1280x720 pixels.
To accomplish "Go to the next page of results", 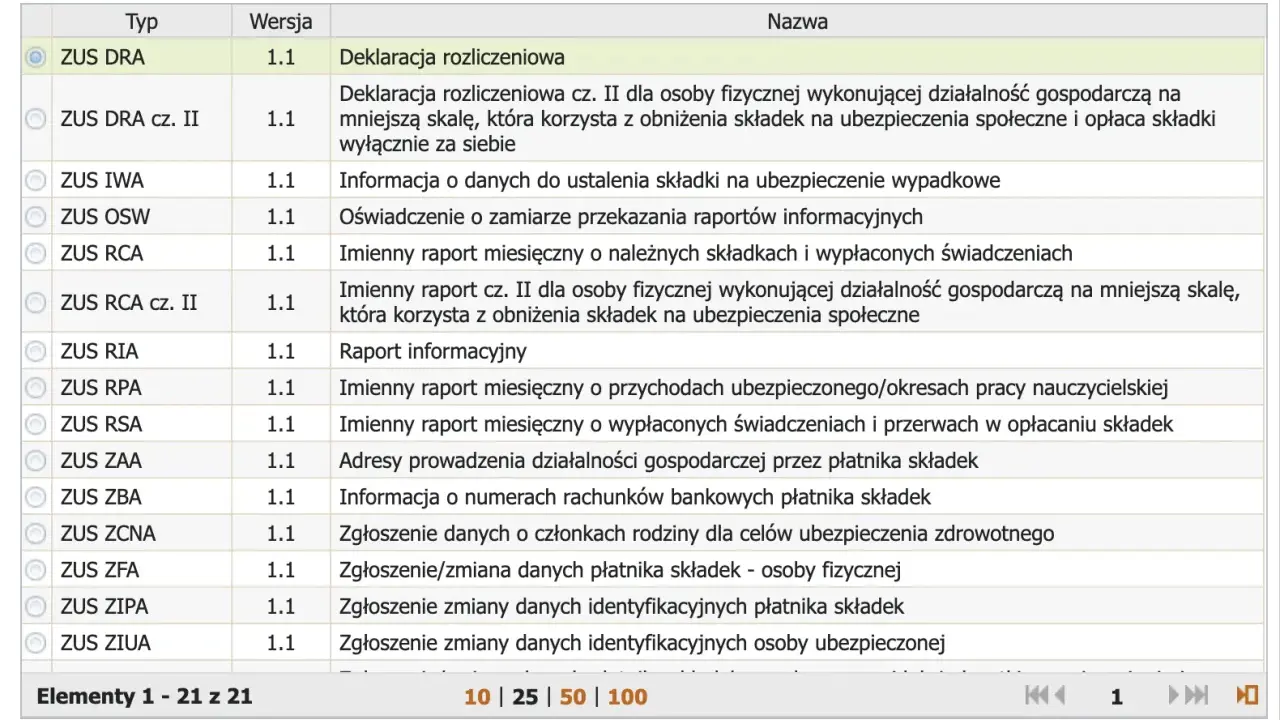I will [x=1175, y=695].
